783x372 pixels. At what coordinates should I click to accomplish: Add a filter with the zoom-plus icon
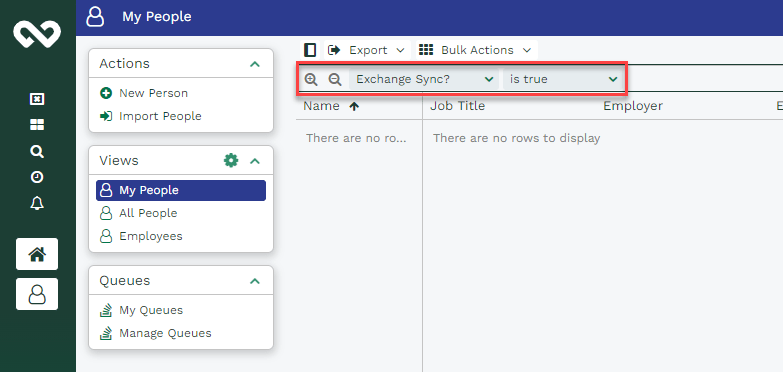coord(311,79)
